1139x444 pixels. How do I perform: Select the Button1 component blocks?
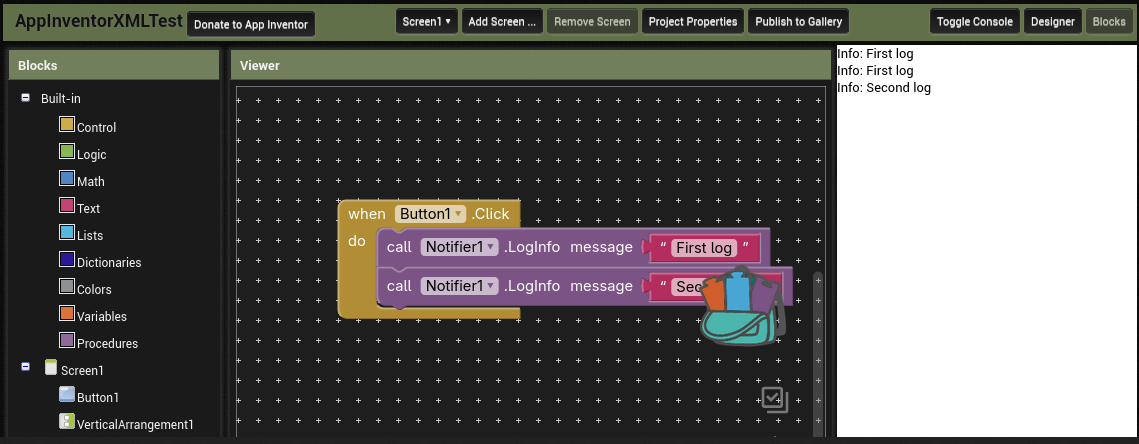tap(97, 397)
